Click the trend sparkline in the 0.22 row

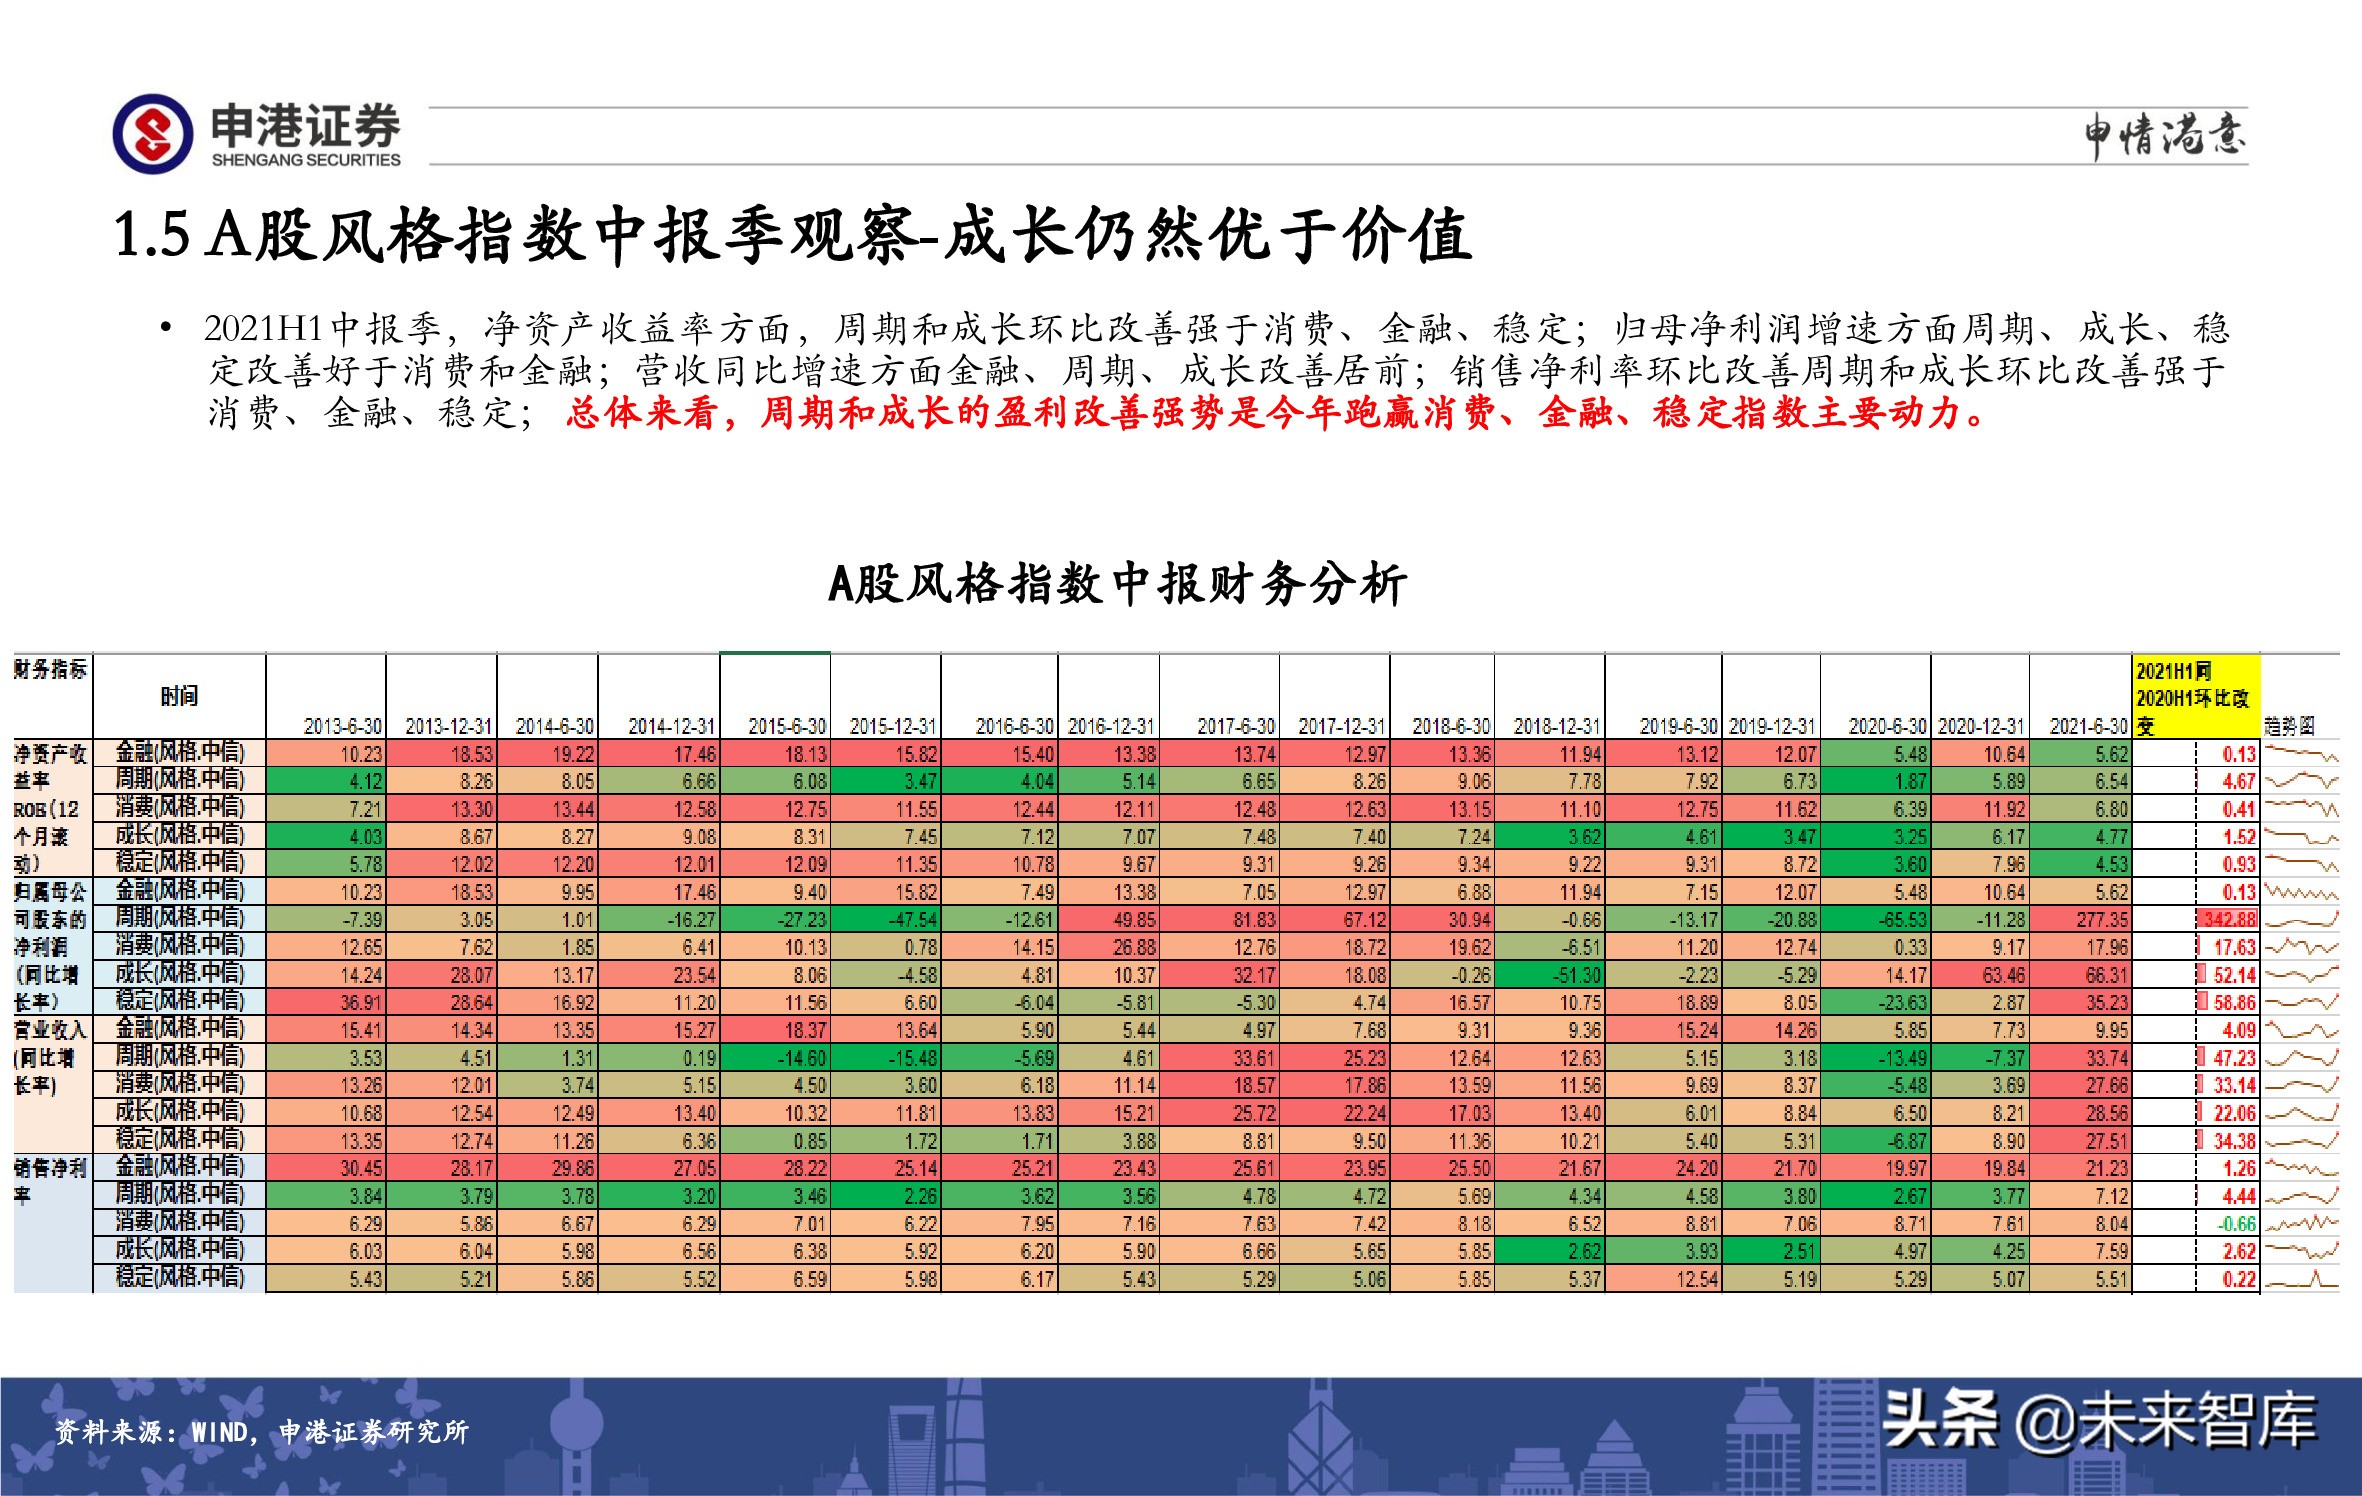coord(2302,1279)
